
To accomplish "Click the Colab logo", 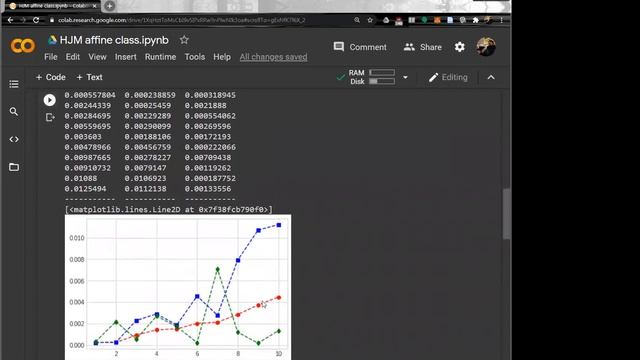I will tap(22, 46).
